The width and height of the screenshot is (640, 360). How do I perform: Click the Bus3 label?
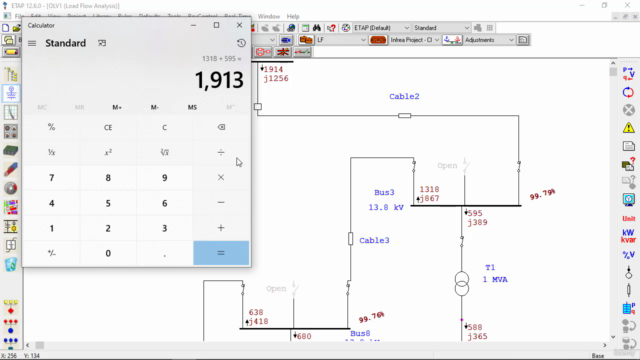384,192
